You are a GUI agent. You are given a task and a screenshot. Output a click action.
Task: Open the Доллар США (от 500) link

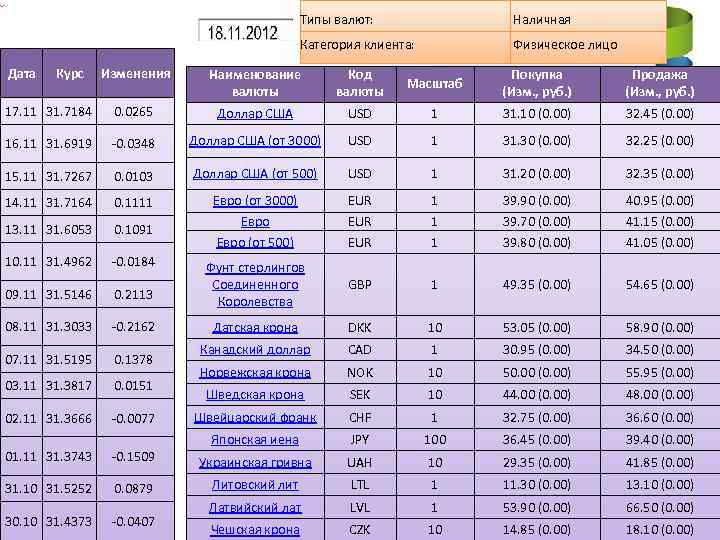click(x=255, y=174)
